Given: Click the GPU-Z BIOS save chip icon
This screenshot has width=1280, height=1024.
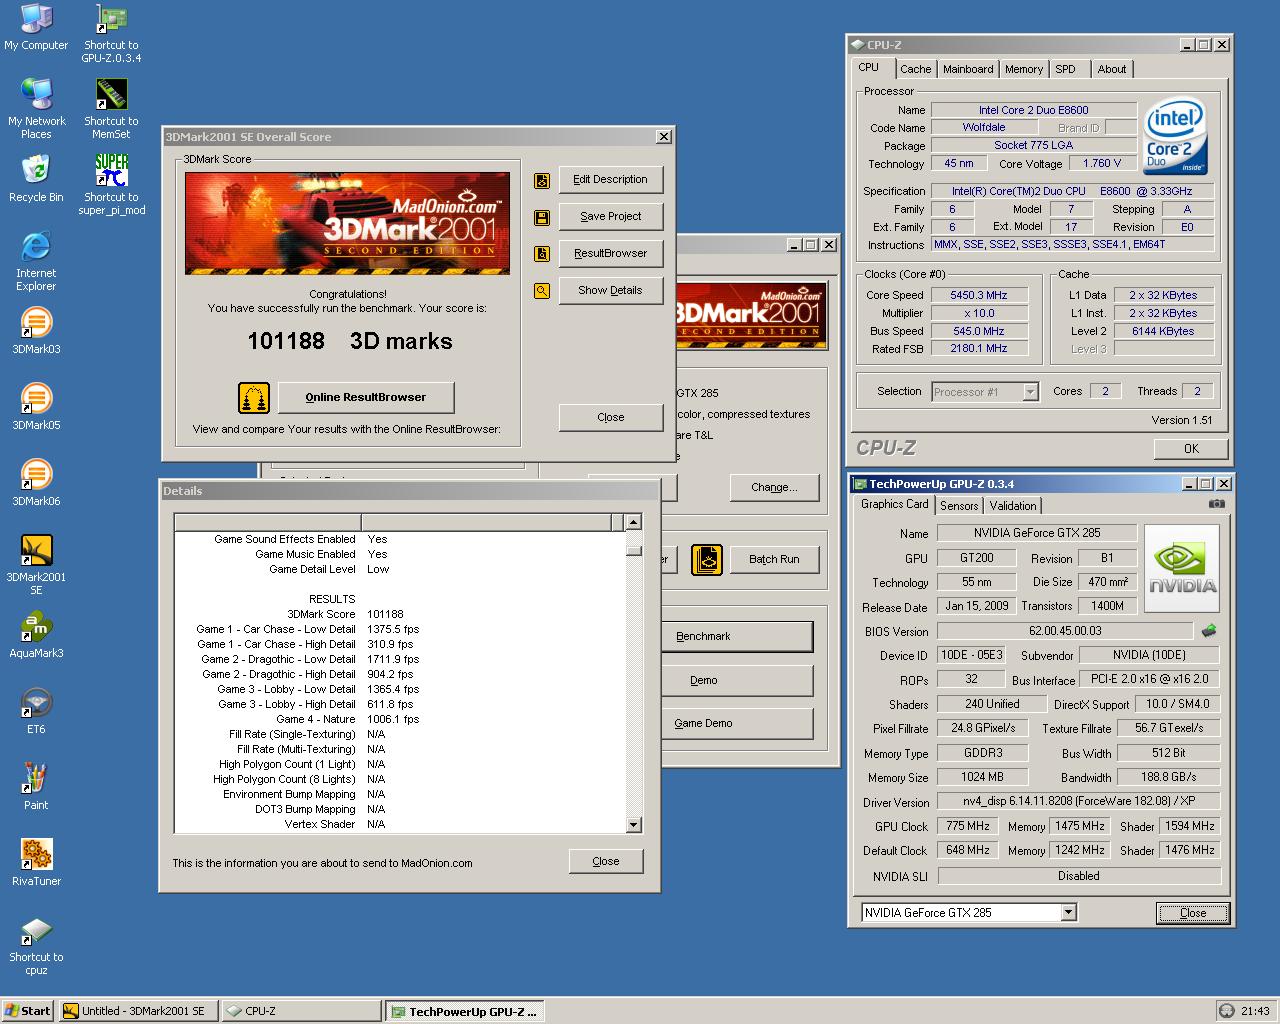Looking at the screenshot, I should pyautogui.click(x=1209, y=631).
